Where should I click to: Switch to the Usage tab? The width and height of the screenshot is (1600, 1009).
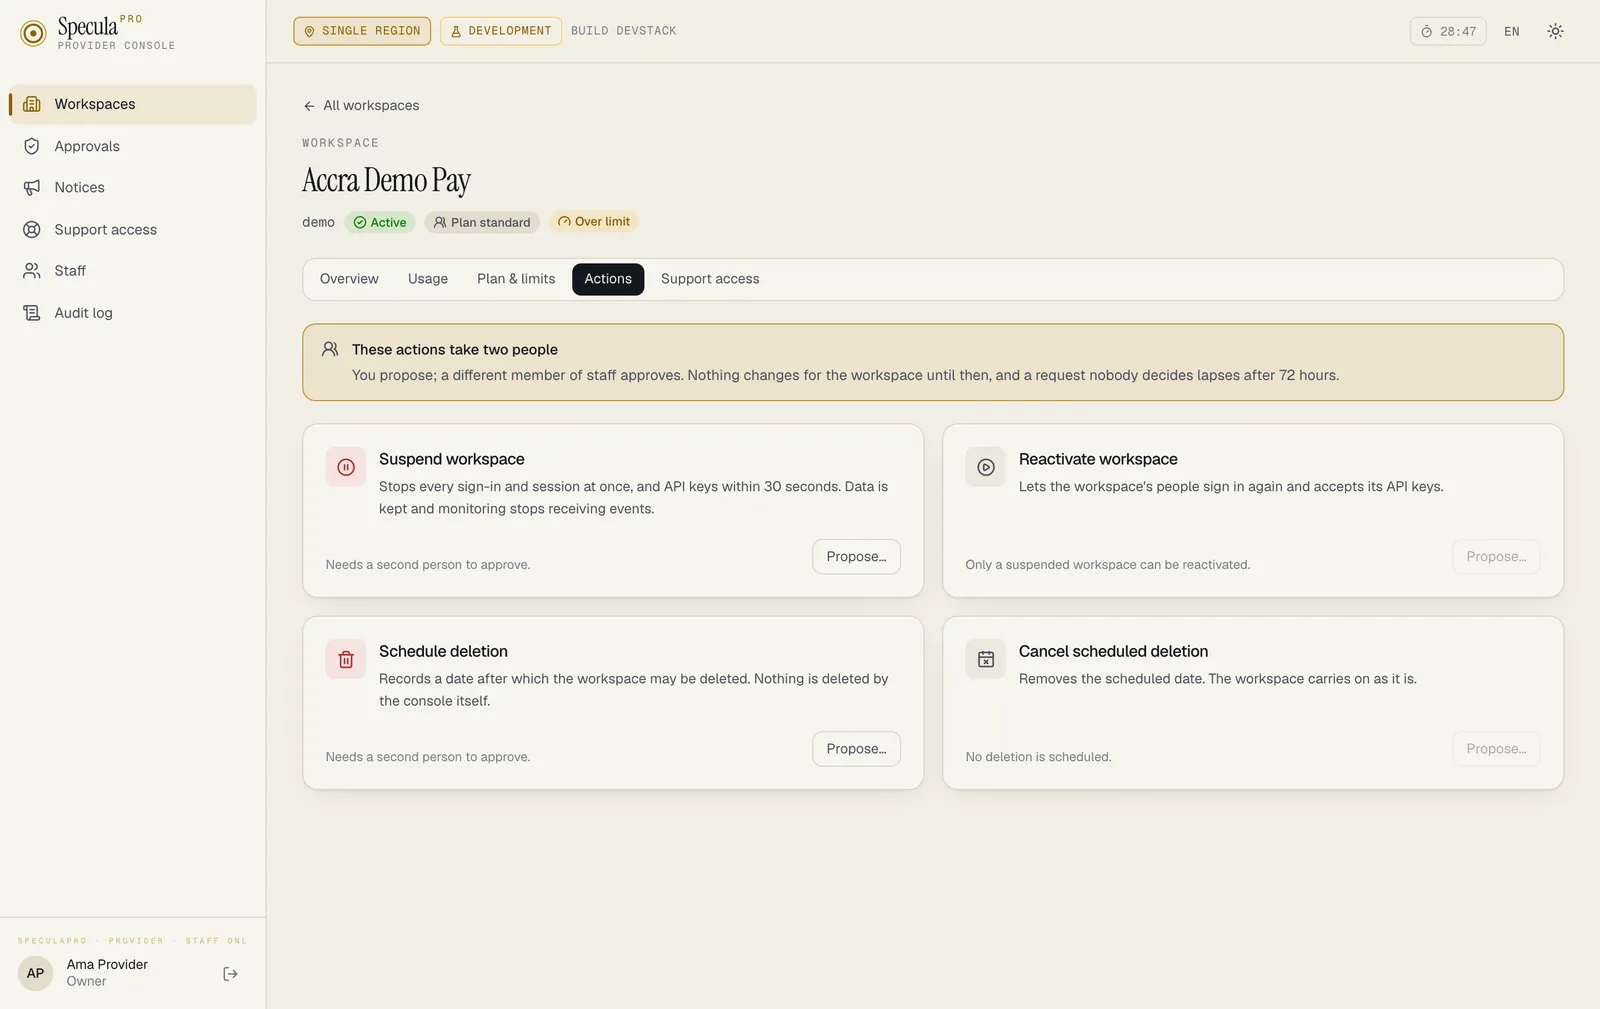coord(428,279)
